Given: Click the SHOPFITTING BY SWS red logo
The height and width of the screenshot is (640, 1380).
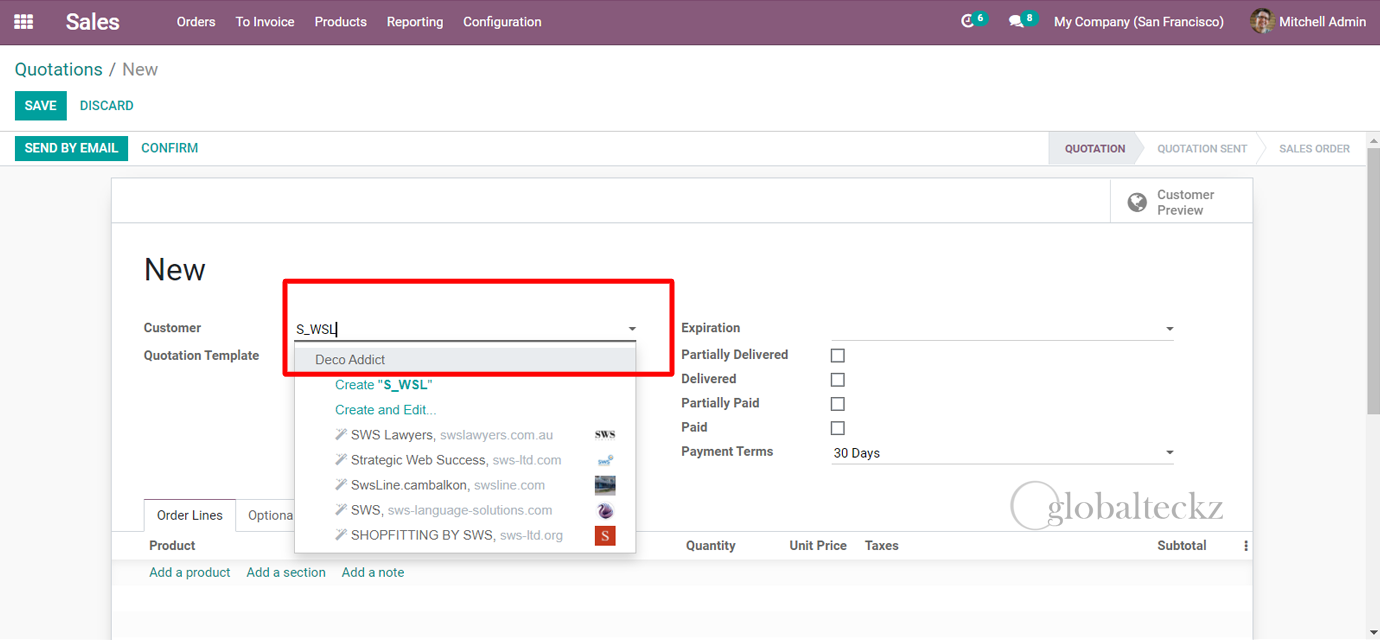Looking at the screenshot, I should 605,536.
